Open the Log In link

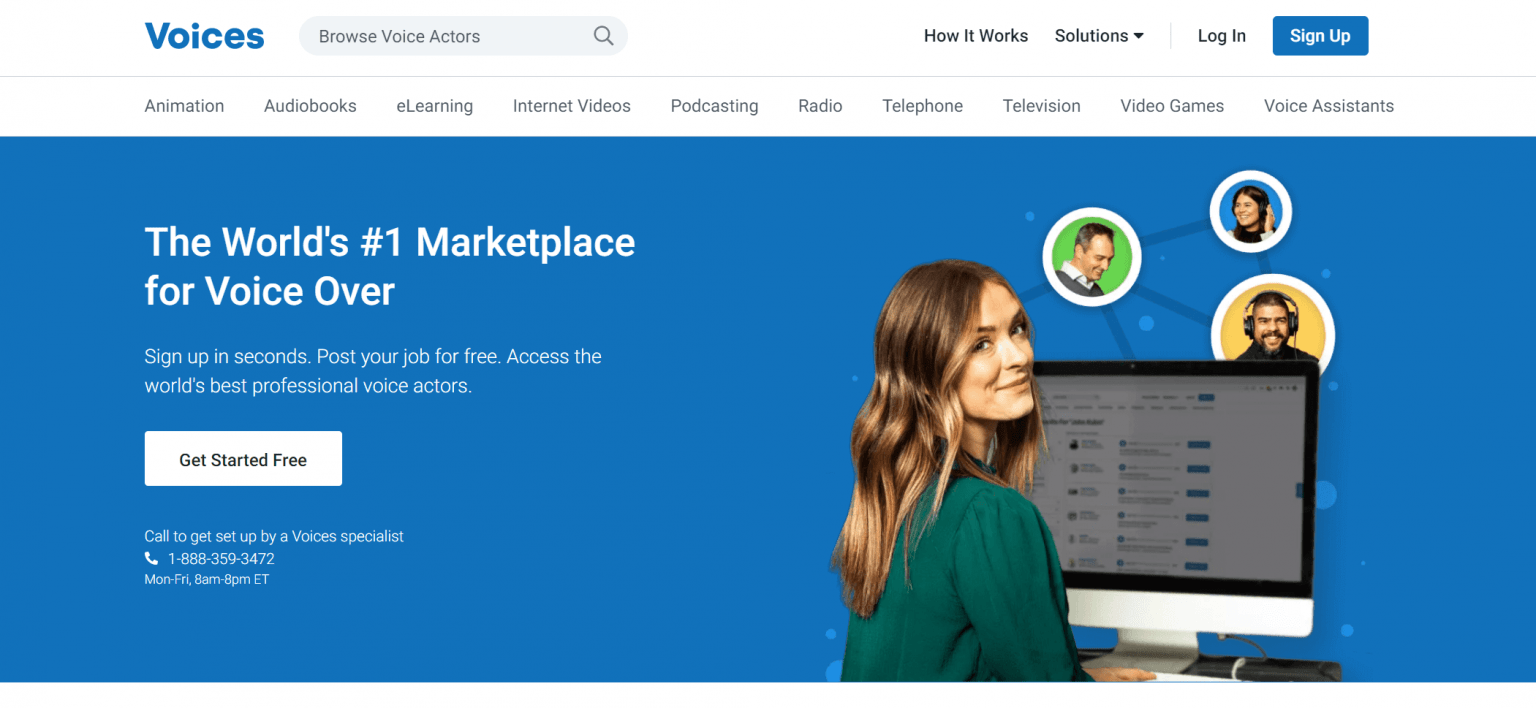pyautogui.click(x=1222, y=36)
